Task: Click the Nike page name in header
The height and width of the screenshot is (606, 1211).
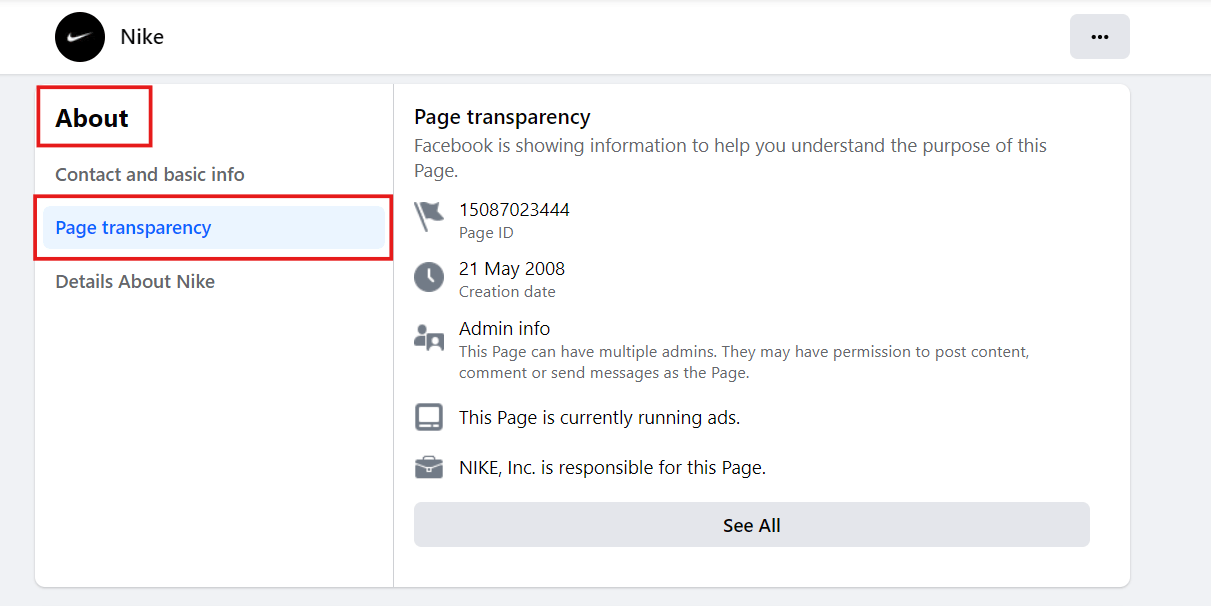Action: tap(142, 37)
